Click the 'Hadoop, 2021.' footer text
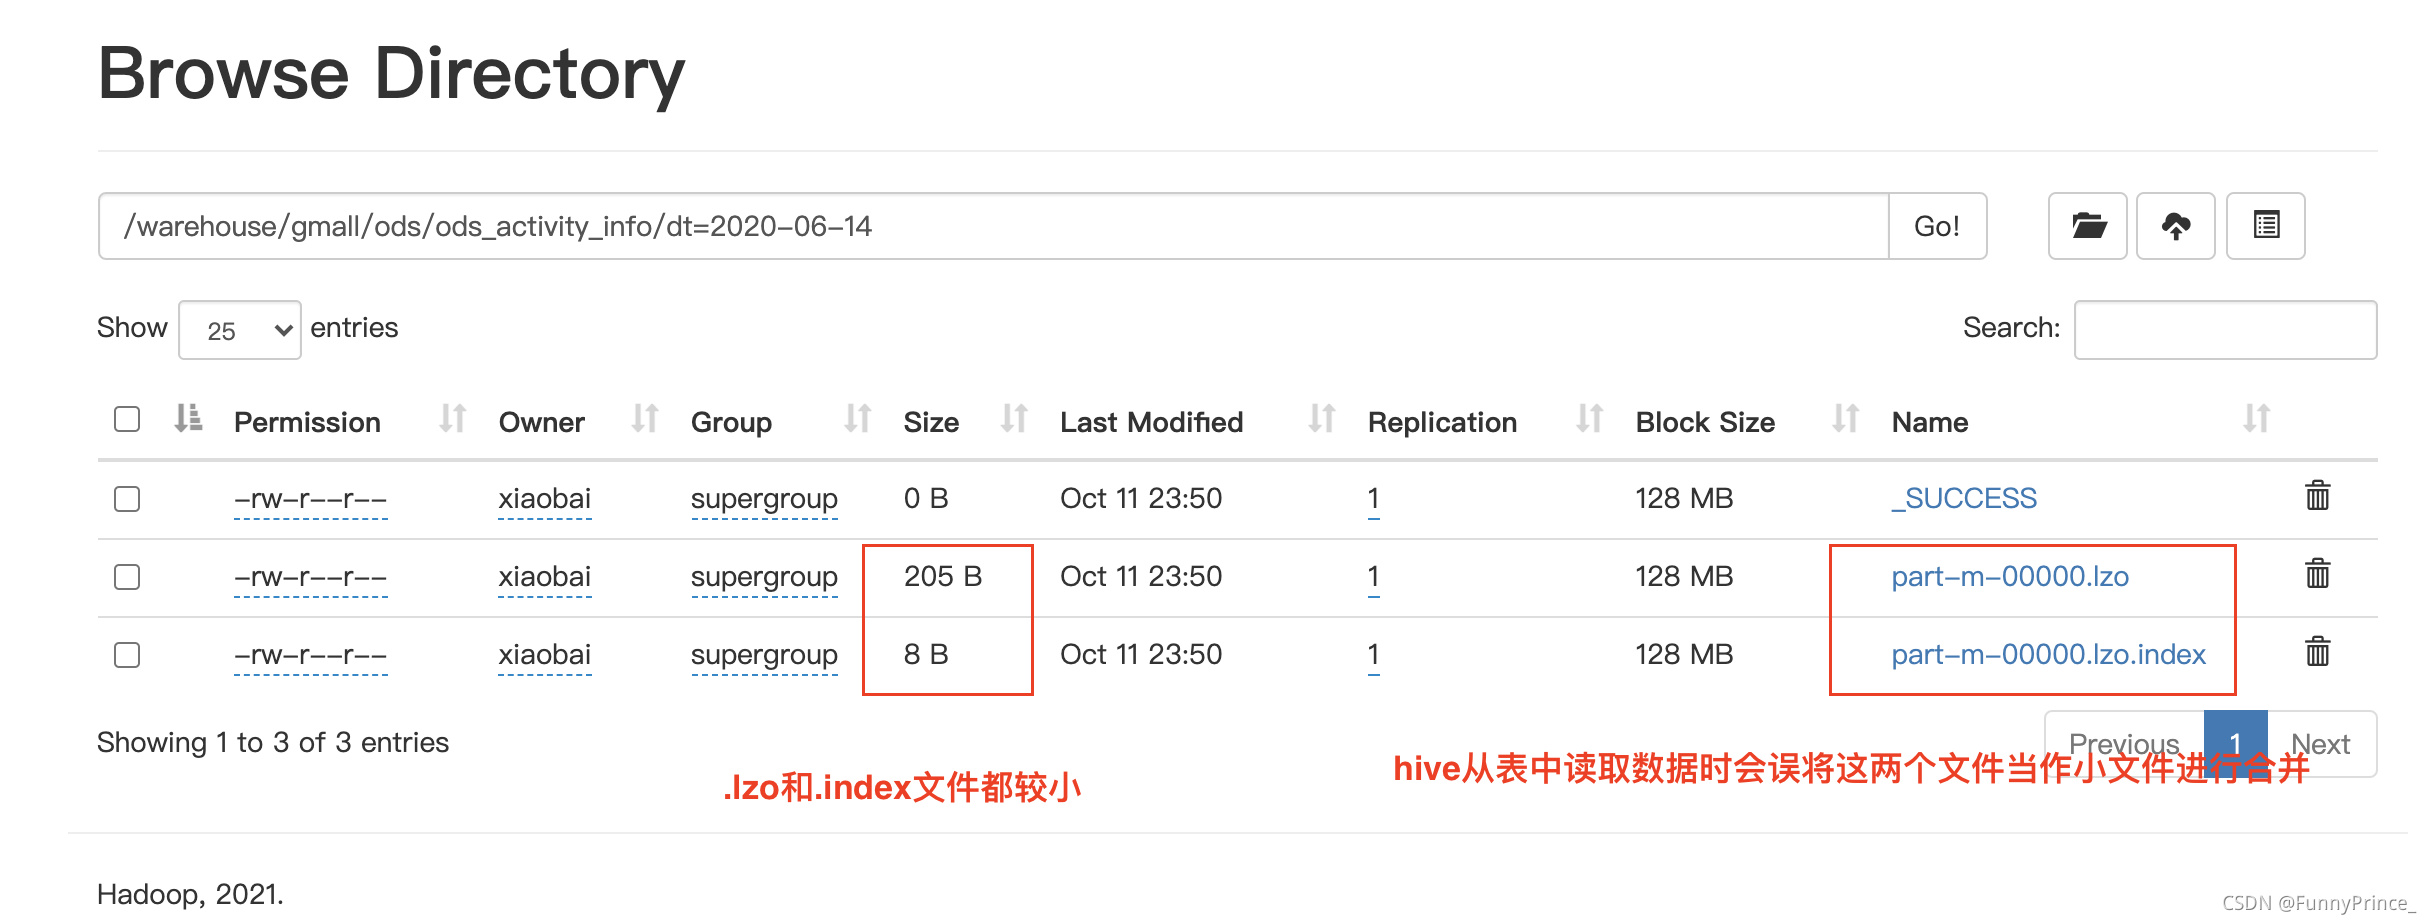Image resolution: width=2432 pixels, height=924 pixels. [190, 894]
